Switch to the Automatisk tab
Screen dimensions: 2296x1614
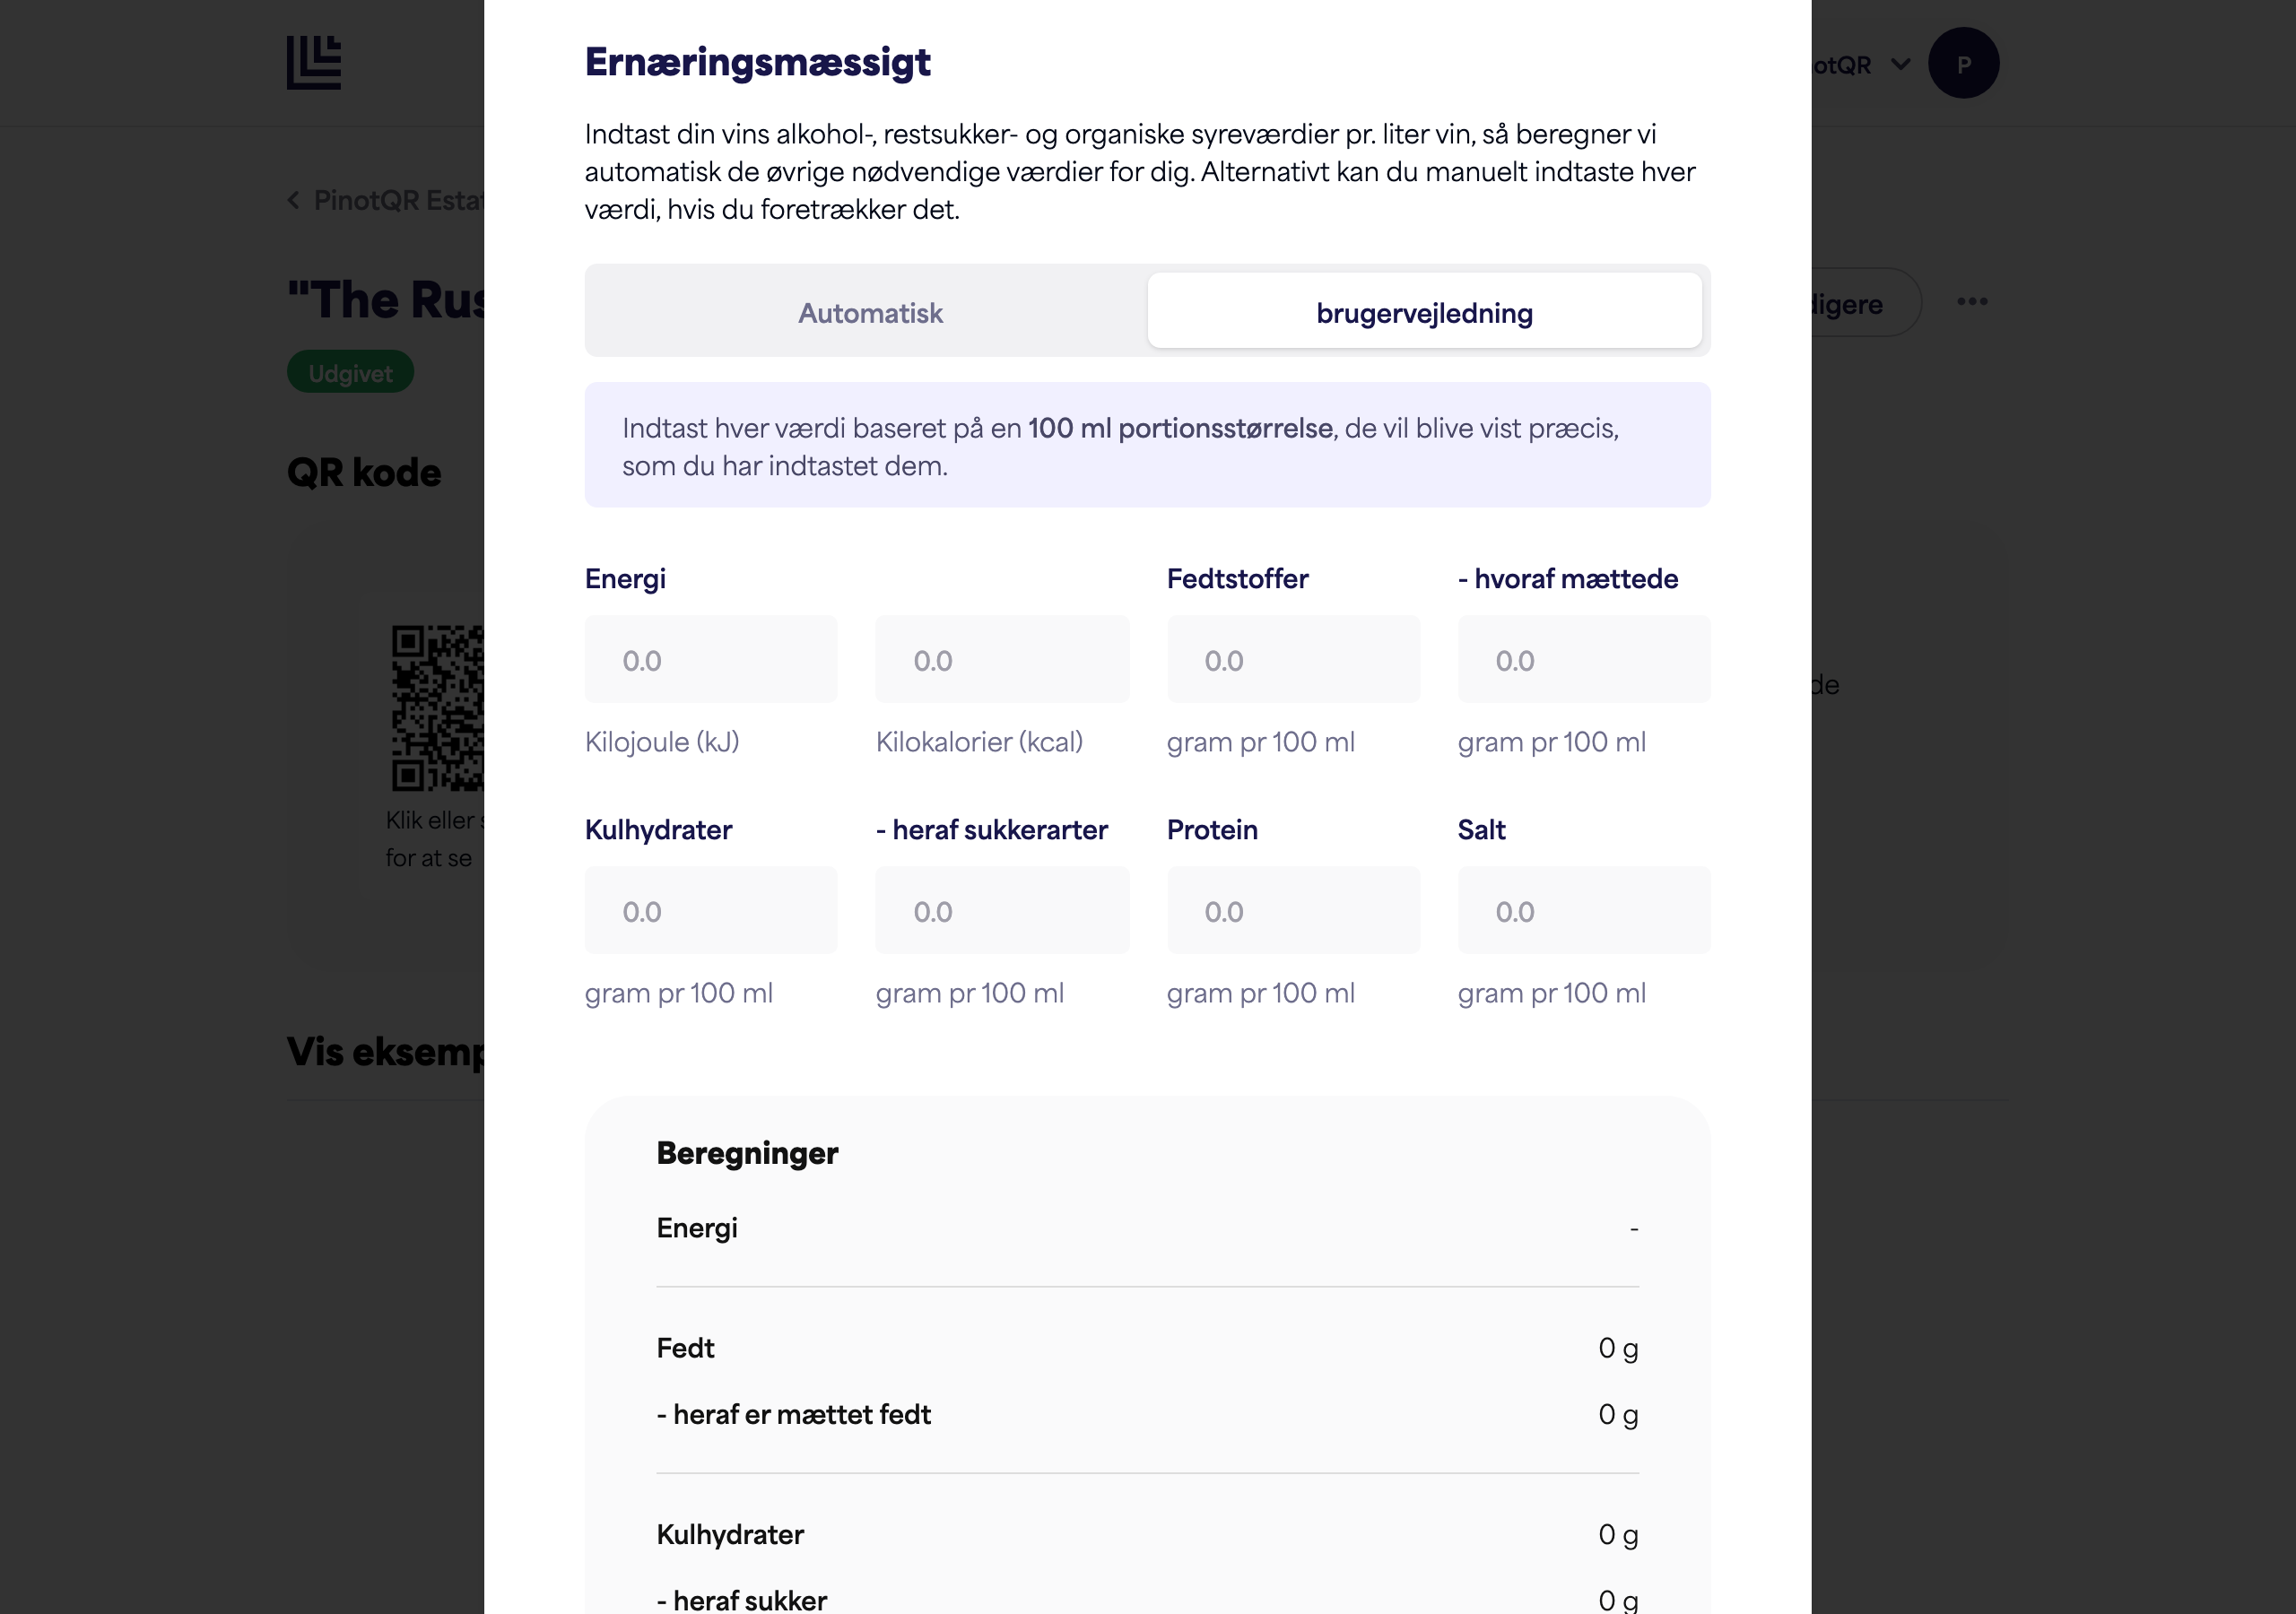coord(869,312)
